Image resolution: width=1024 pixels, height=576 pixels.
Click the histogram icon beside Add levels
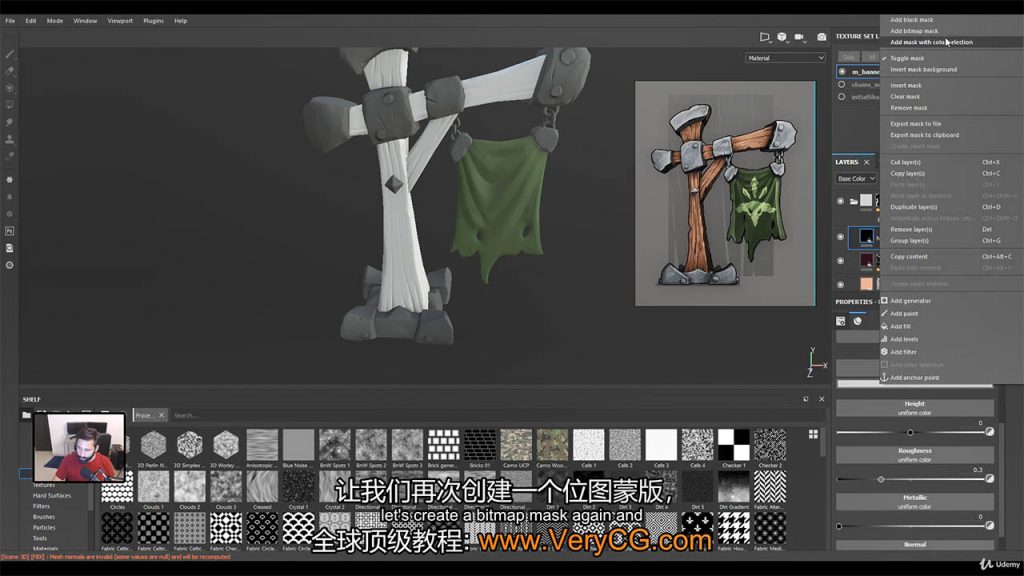[884, 339]
